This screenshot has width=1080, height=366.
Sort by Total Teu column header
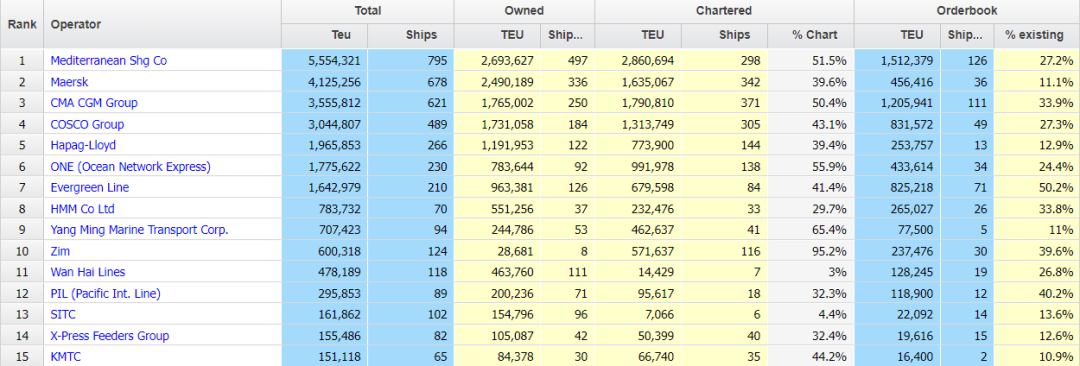pyautogui.click(x=324, y=36)
